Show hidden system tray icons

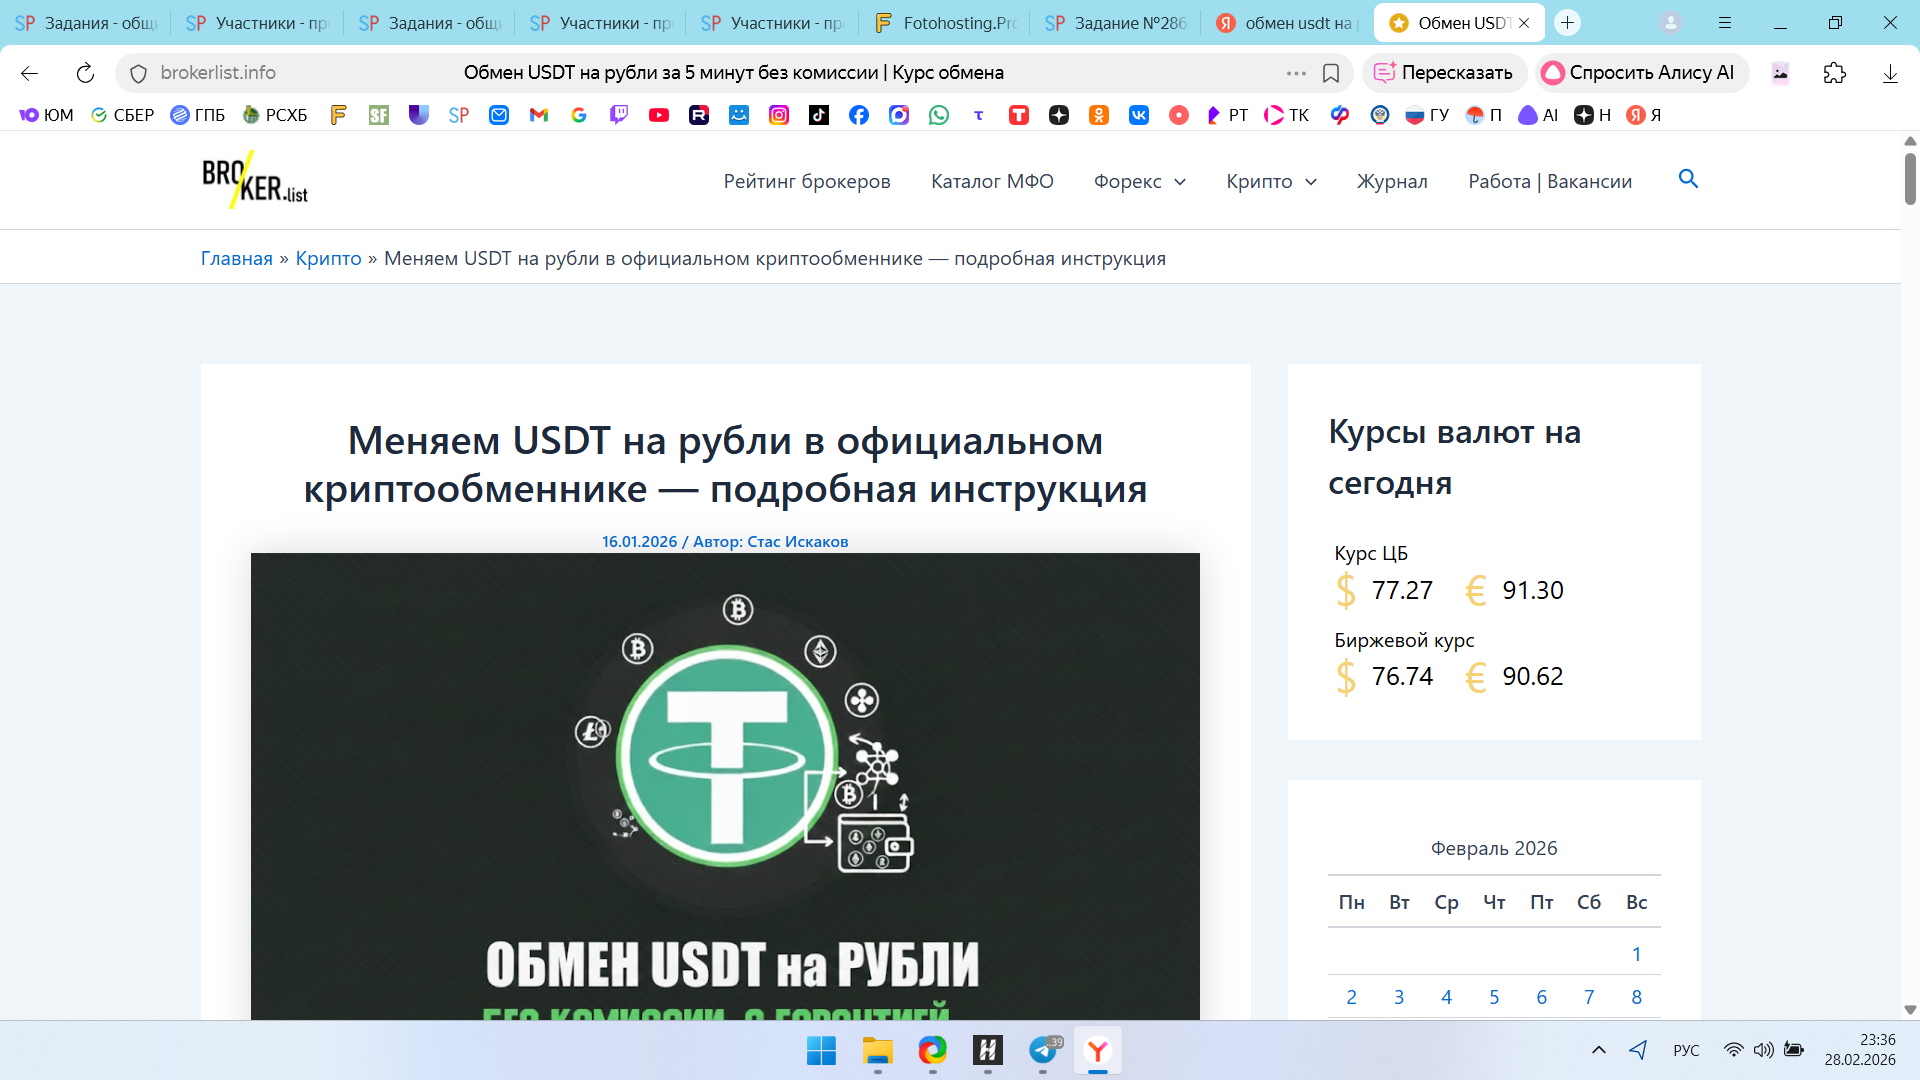pyautogui.click(x=1598, y=1050)
